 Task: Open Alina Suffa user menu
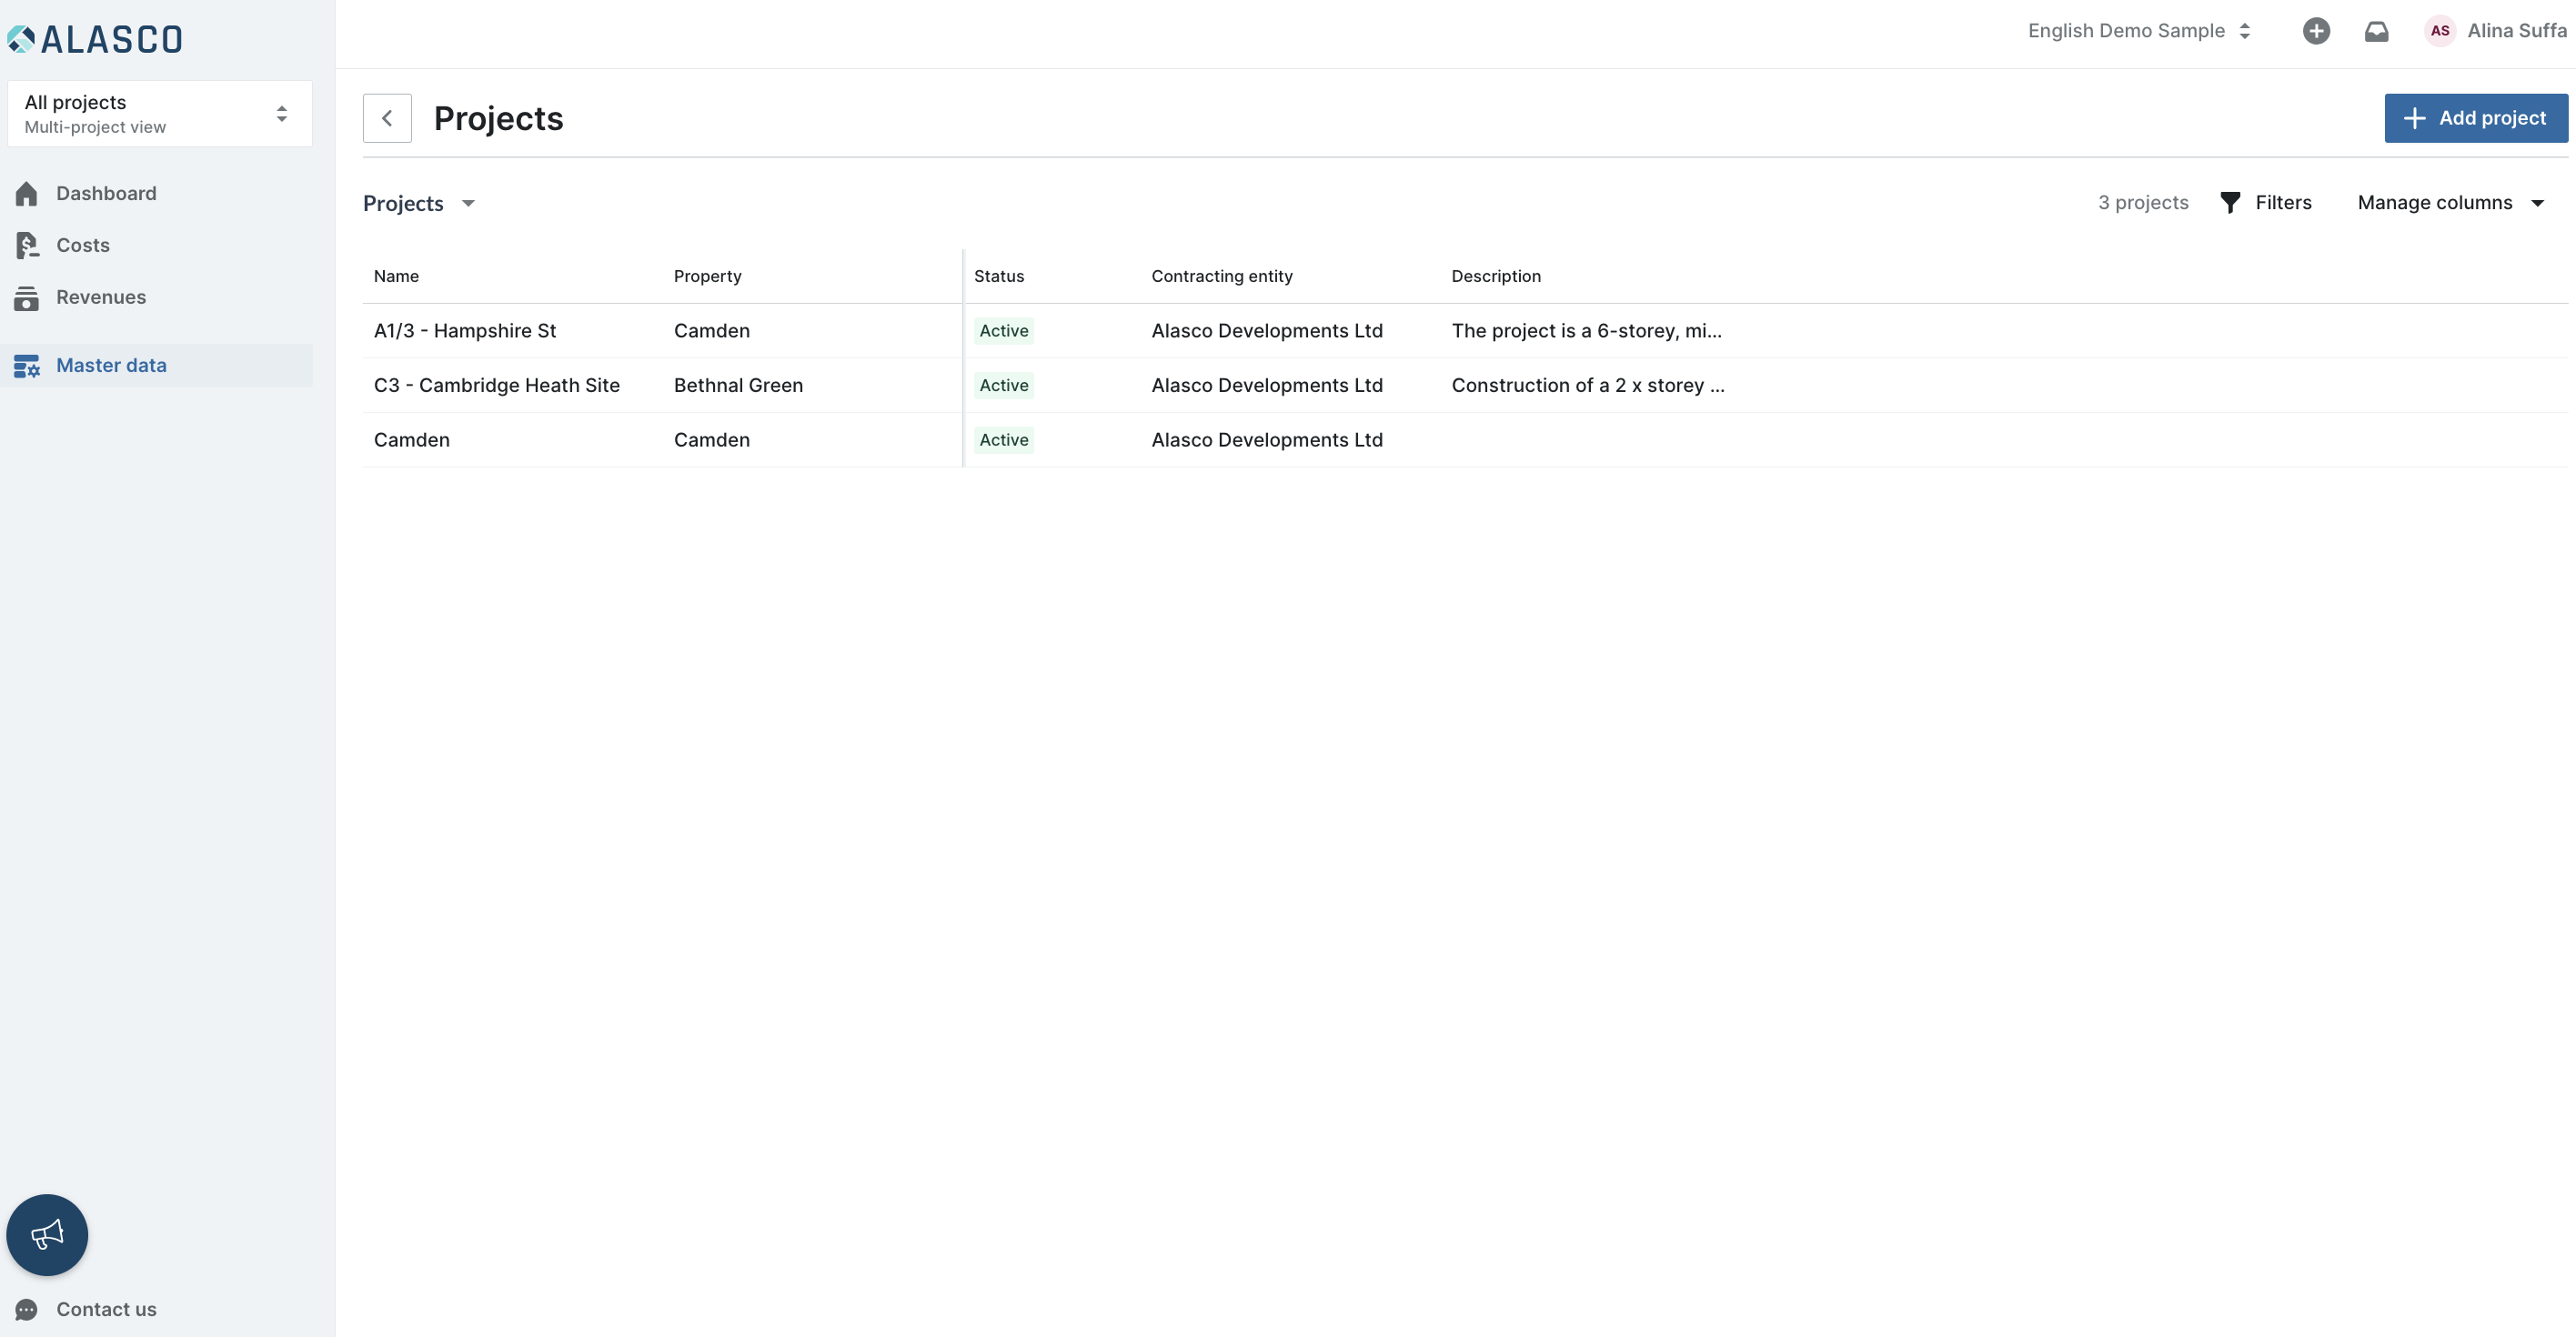click(2516, 31)
